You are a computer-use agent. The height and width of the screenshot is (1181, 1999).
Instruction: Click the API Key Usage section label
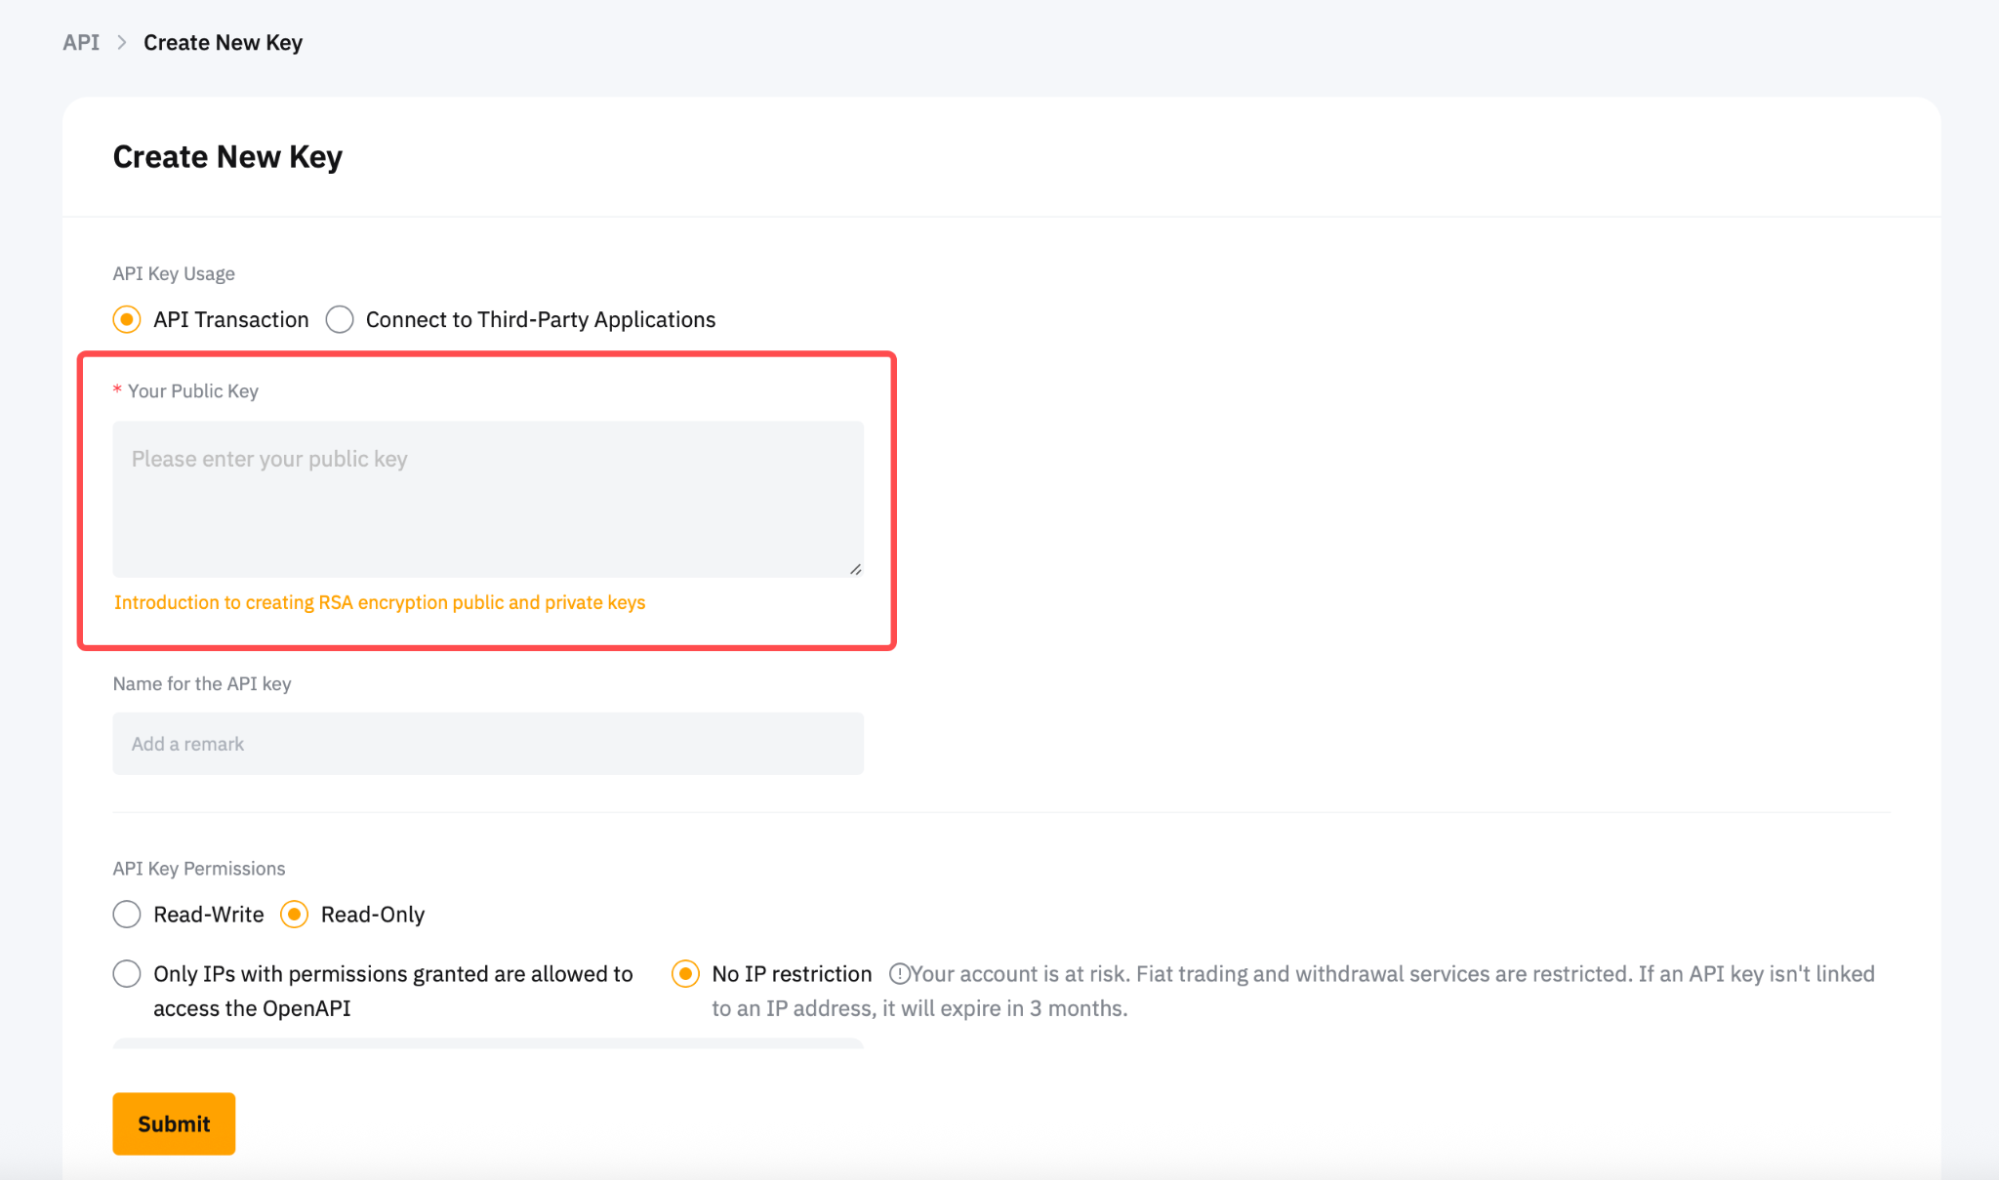click(174, 274)
